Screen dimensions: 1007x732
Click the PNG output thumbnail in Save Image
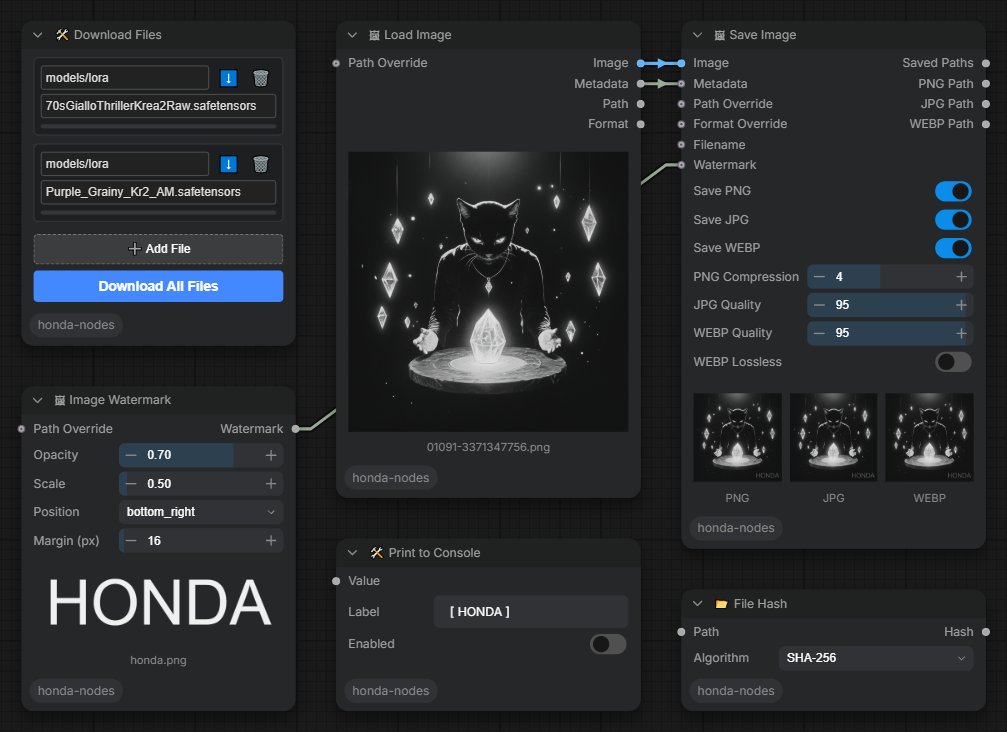[737, 437]
